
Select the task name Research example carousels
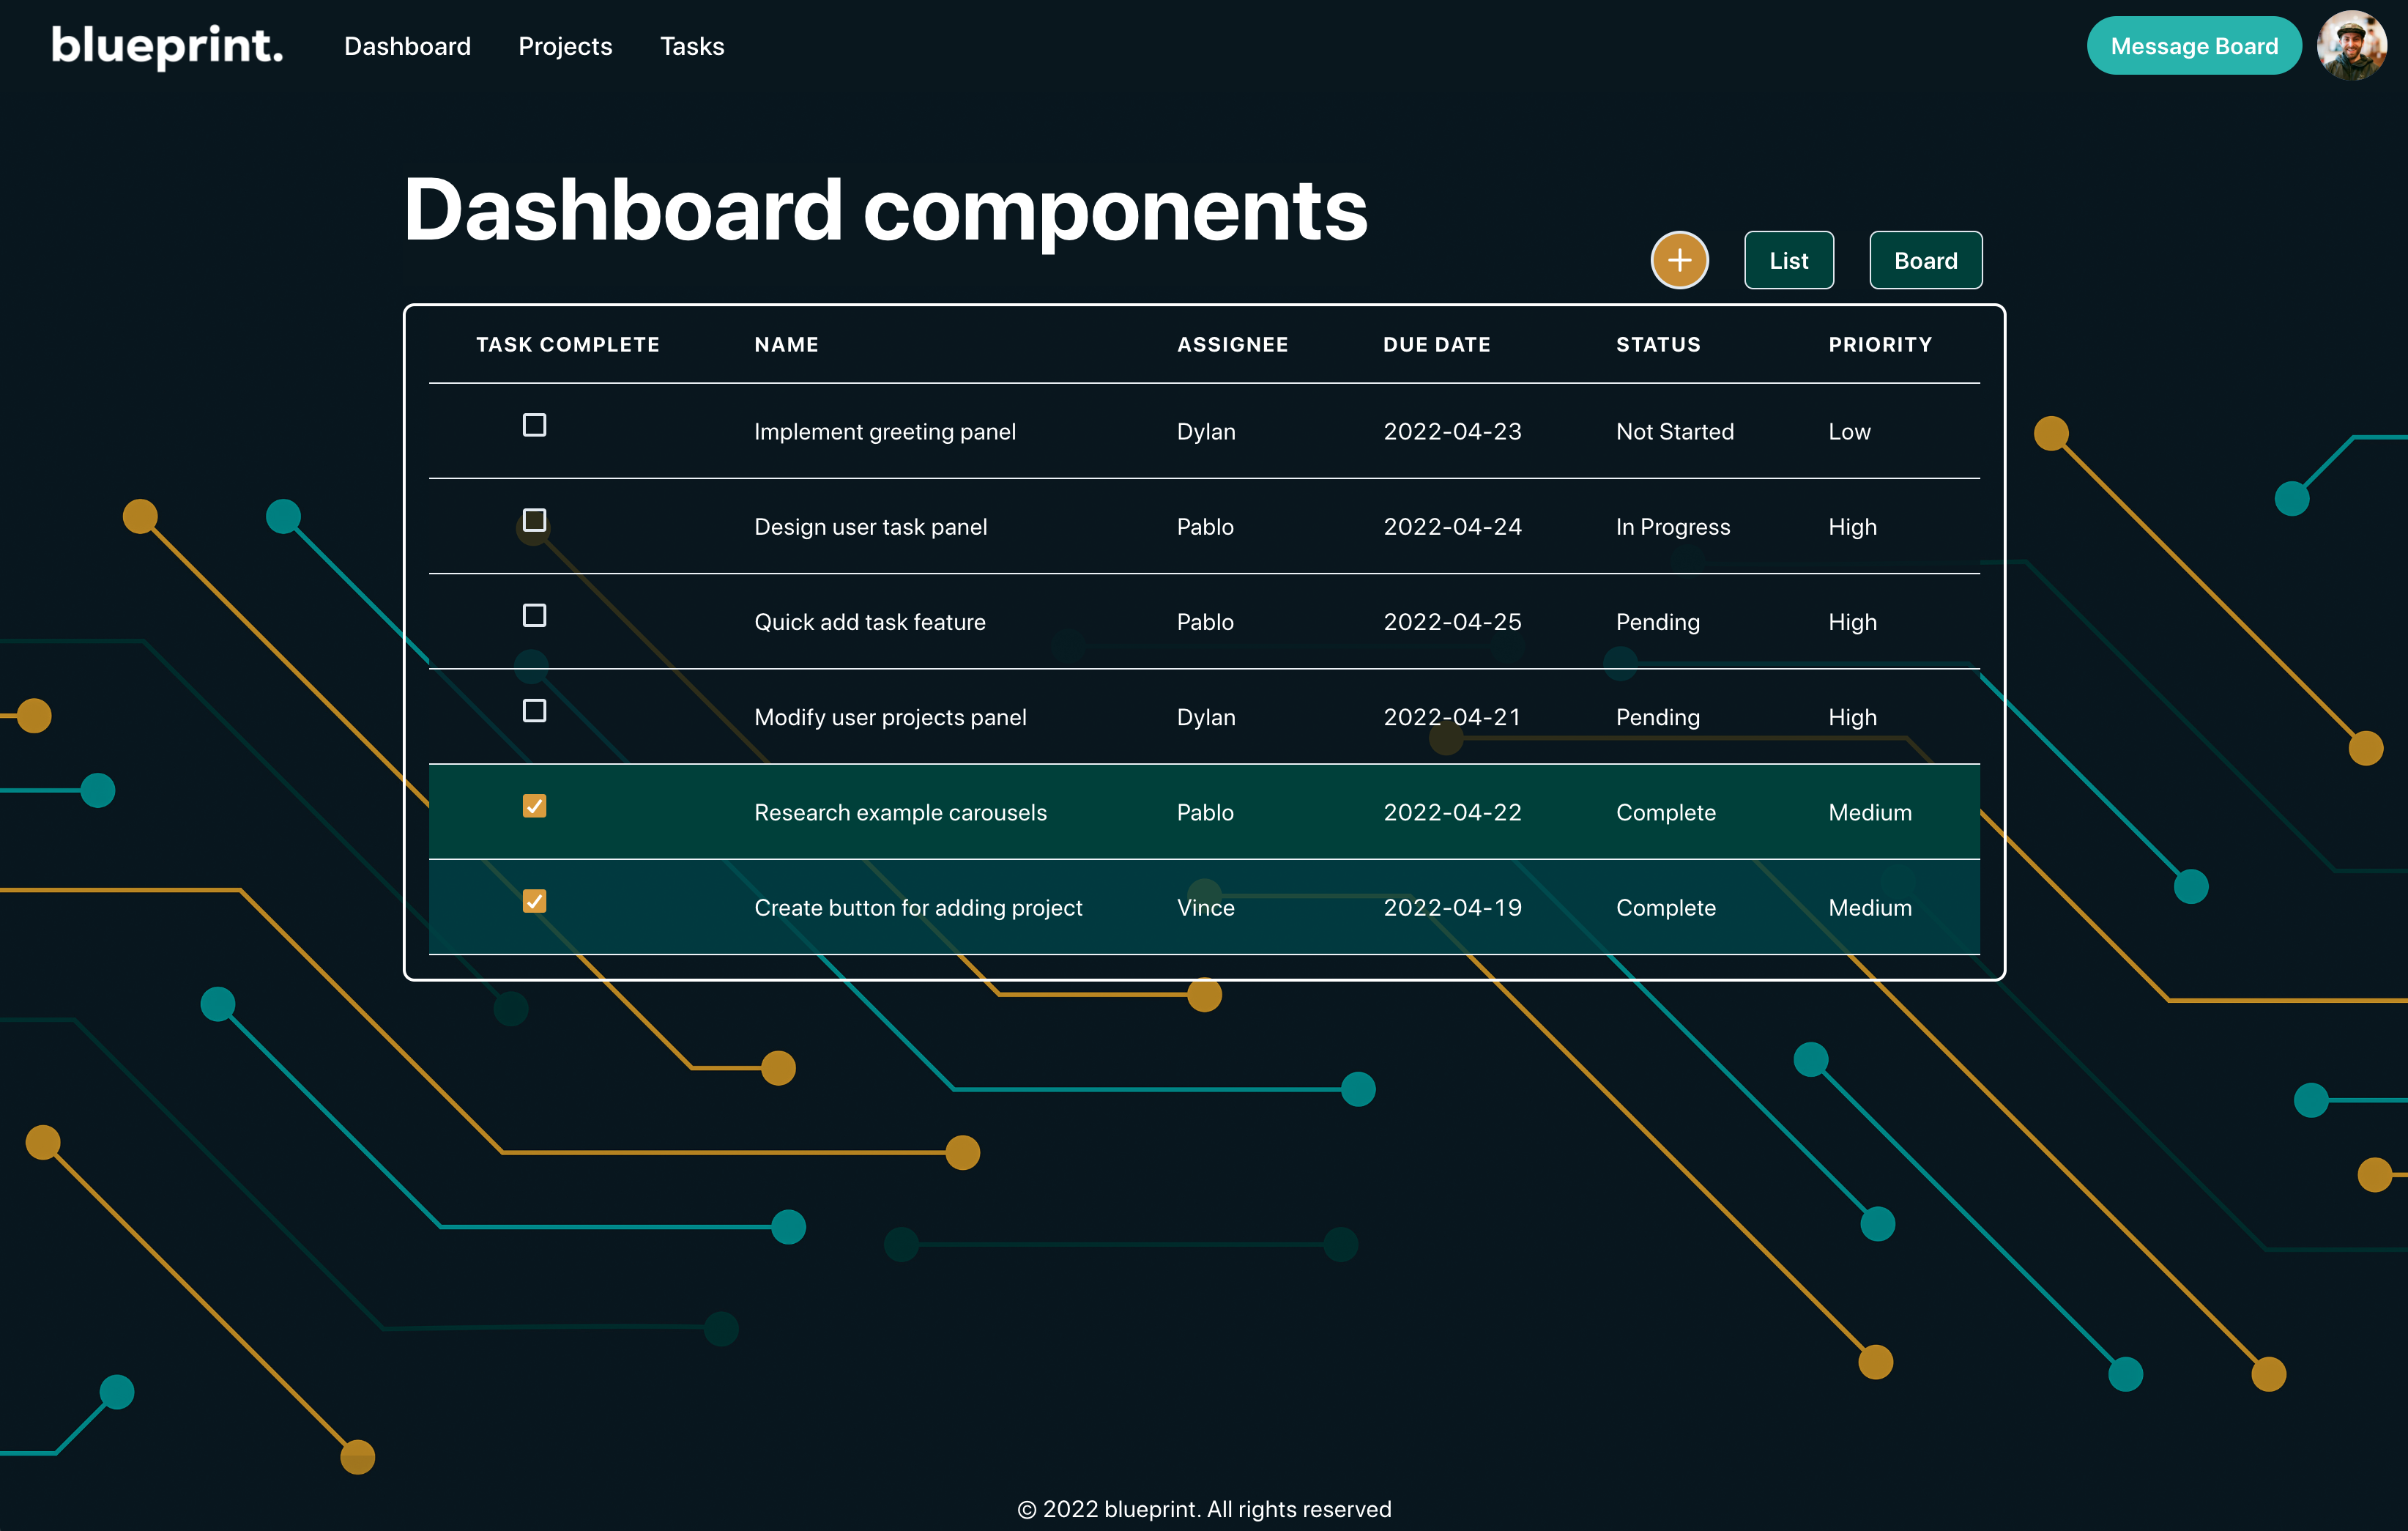point(900,812)
